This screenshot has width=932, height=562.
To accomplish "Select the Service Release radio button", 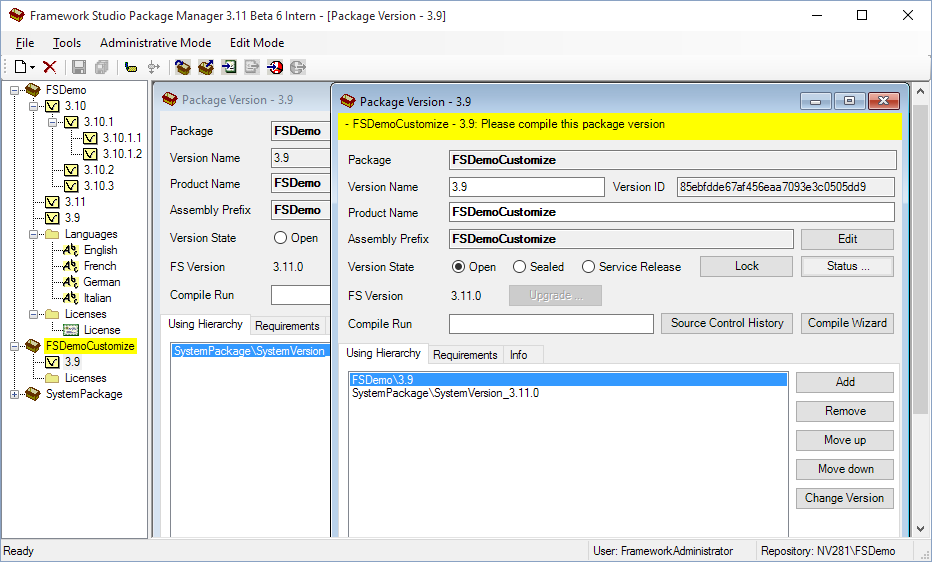I will (x=588, y=267).
